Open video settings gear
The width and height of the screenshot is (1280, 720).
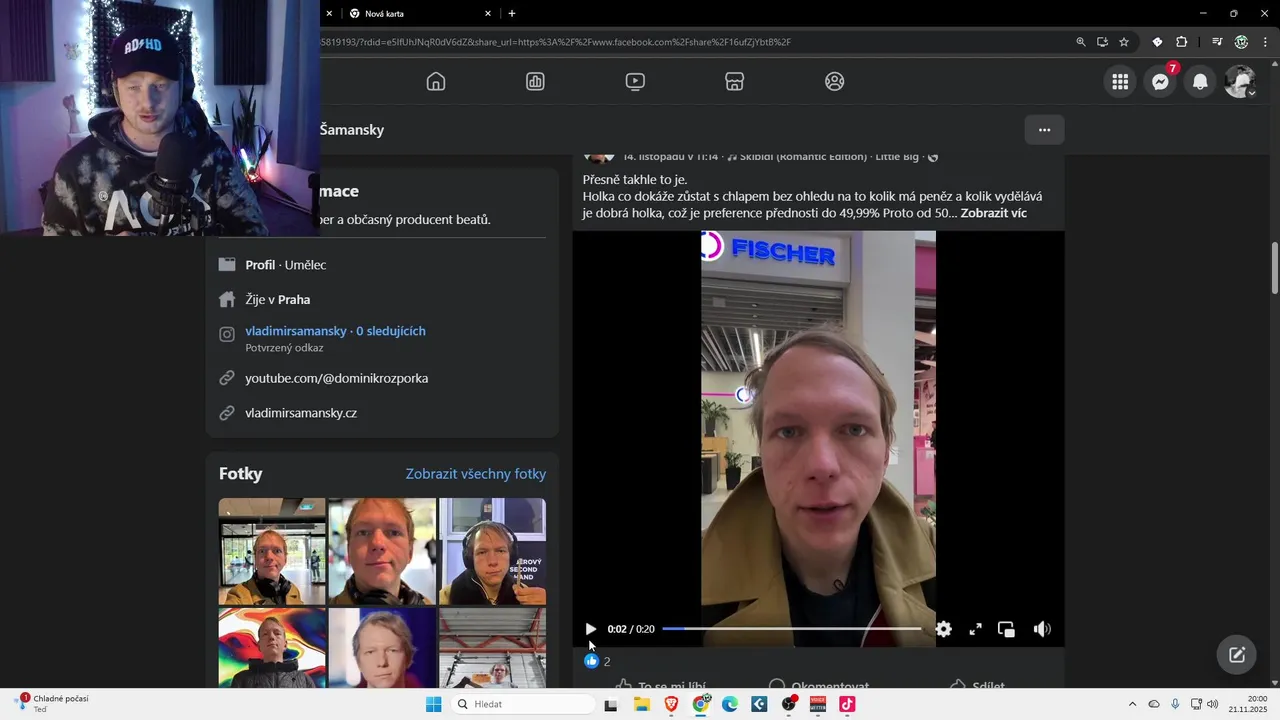point(943,629)
